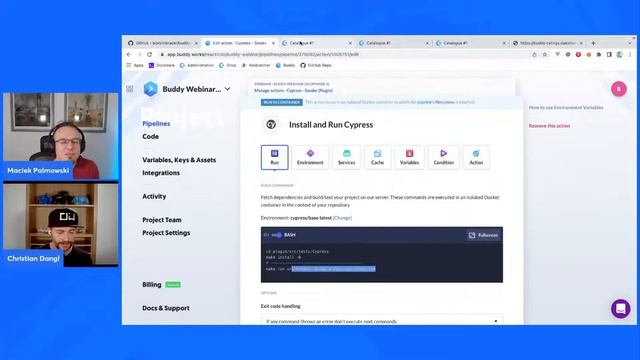Viewport: 640px width, 360px height.
Task: Open the Administration bookmark
Action: click(x=197, y=65)
